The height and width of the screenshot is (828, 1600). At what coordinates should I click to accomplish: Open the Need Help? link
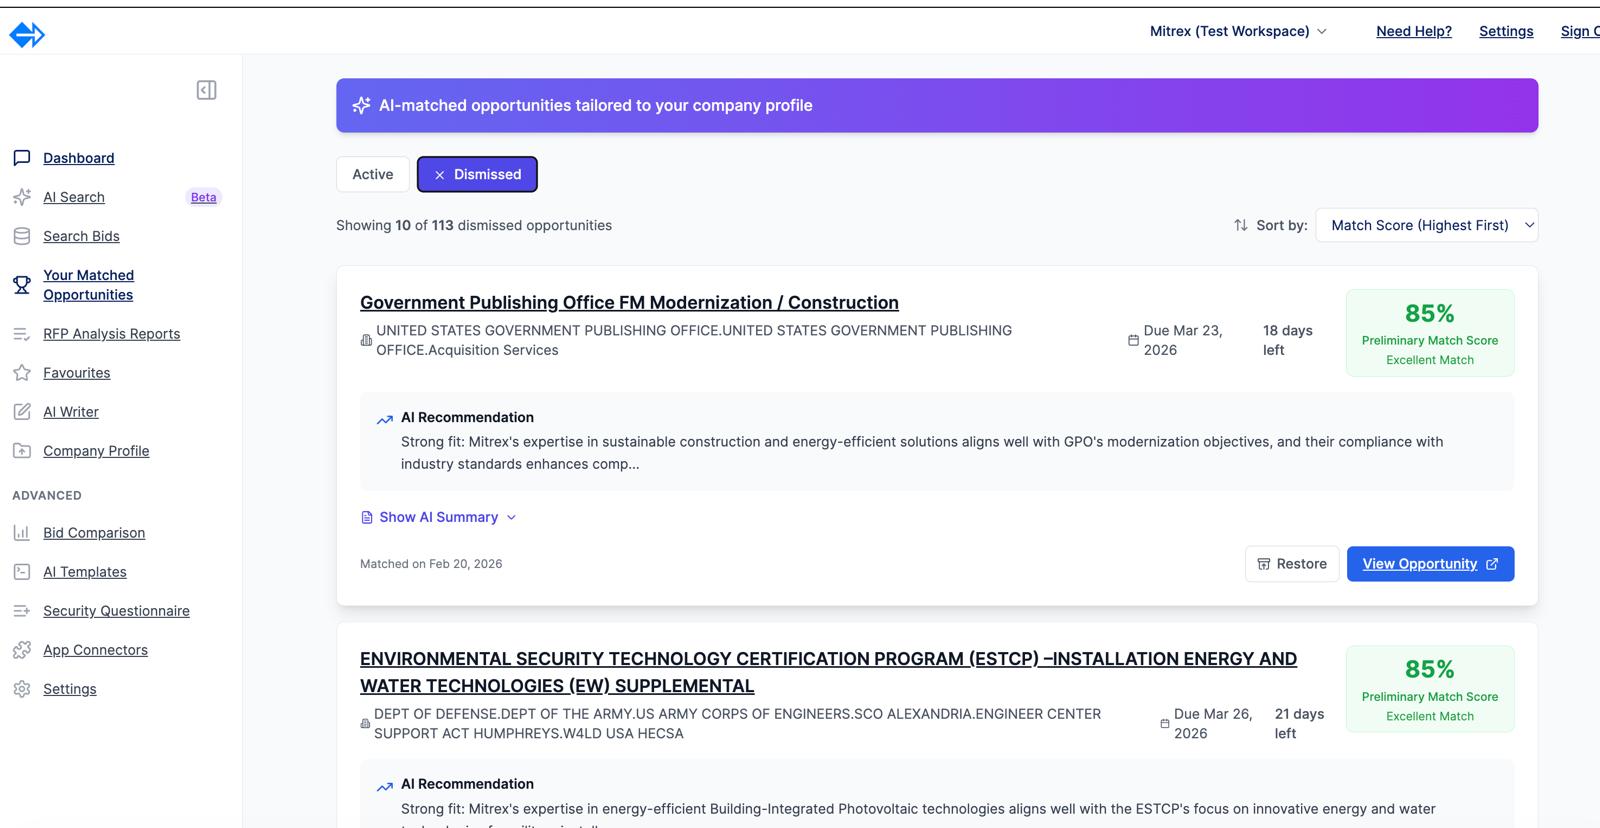point(1414,31)
